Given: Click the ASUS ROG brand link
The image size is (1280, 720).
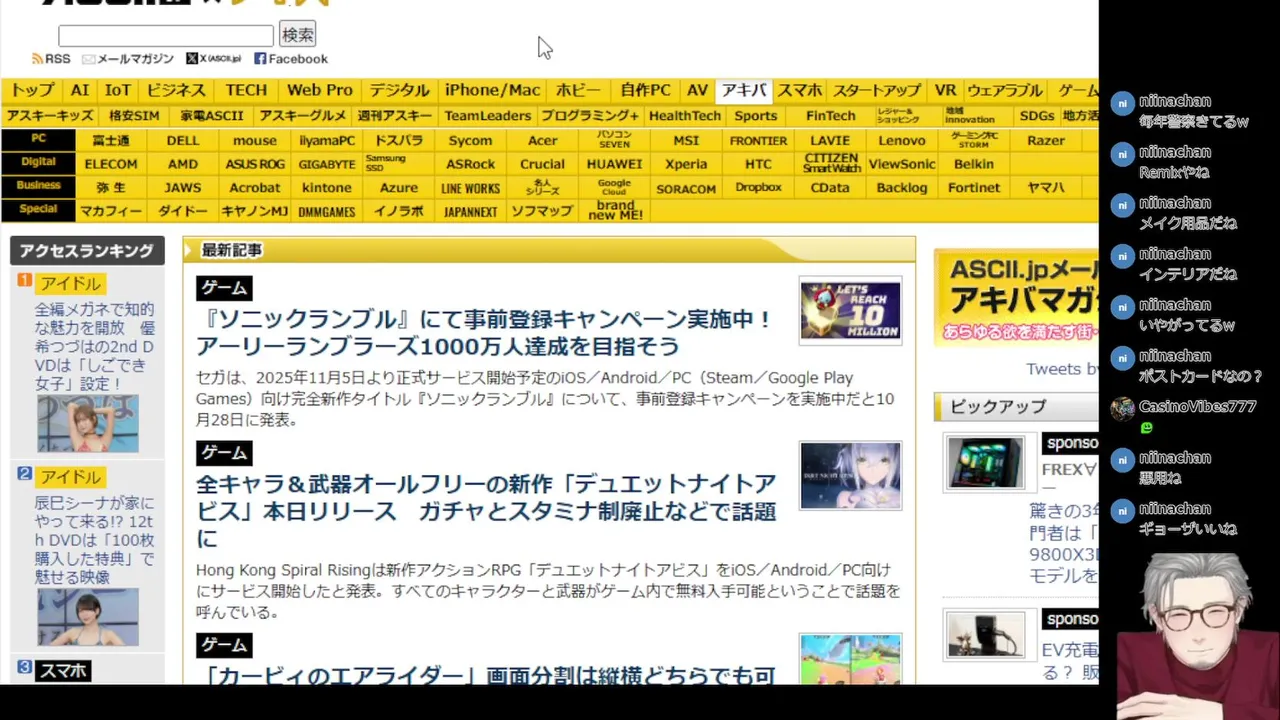Looking at the screenshot, I should (255, 164).
